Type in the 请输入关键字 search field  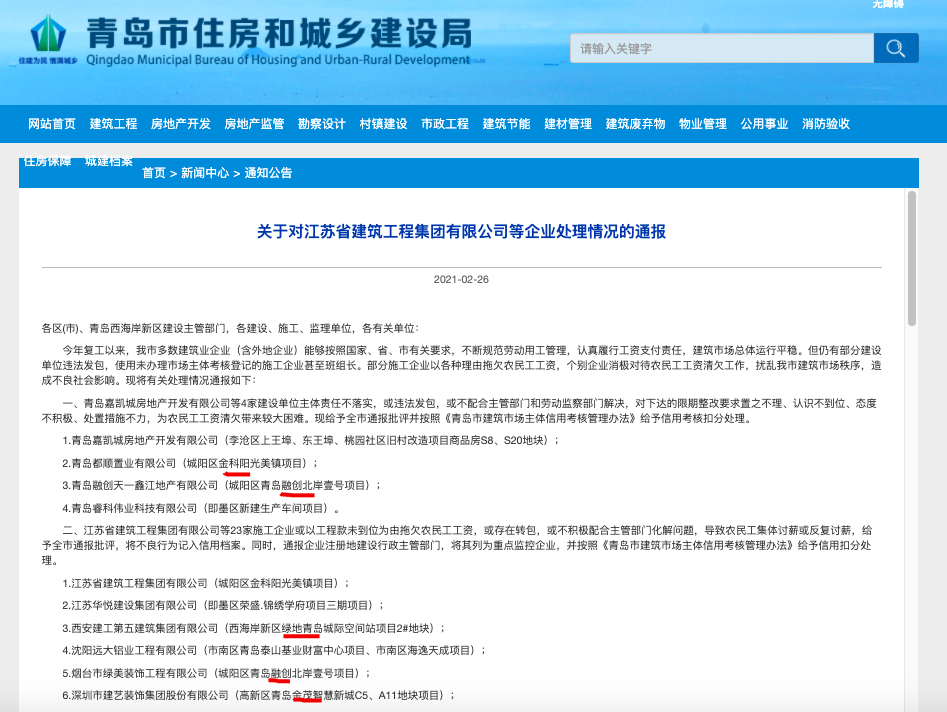point(720,48)
